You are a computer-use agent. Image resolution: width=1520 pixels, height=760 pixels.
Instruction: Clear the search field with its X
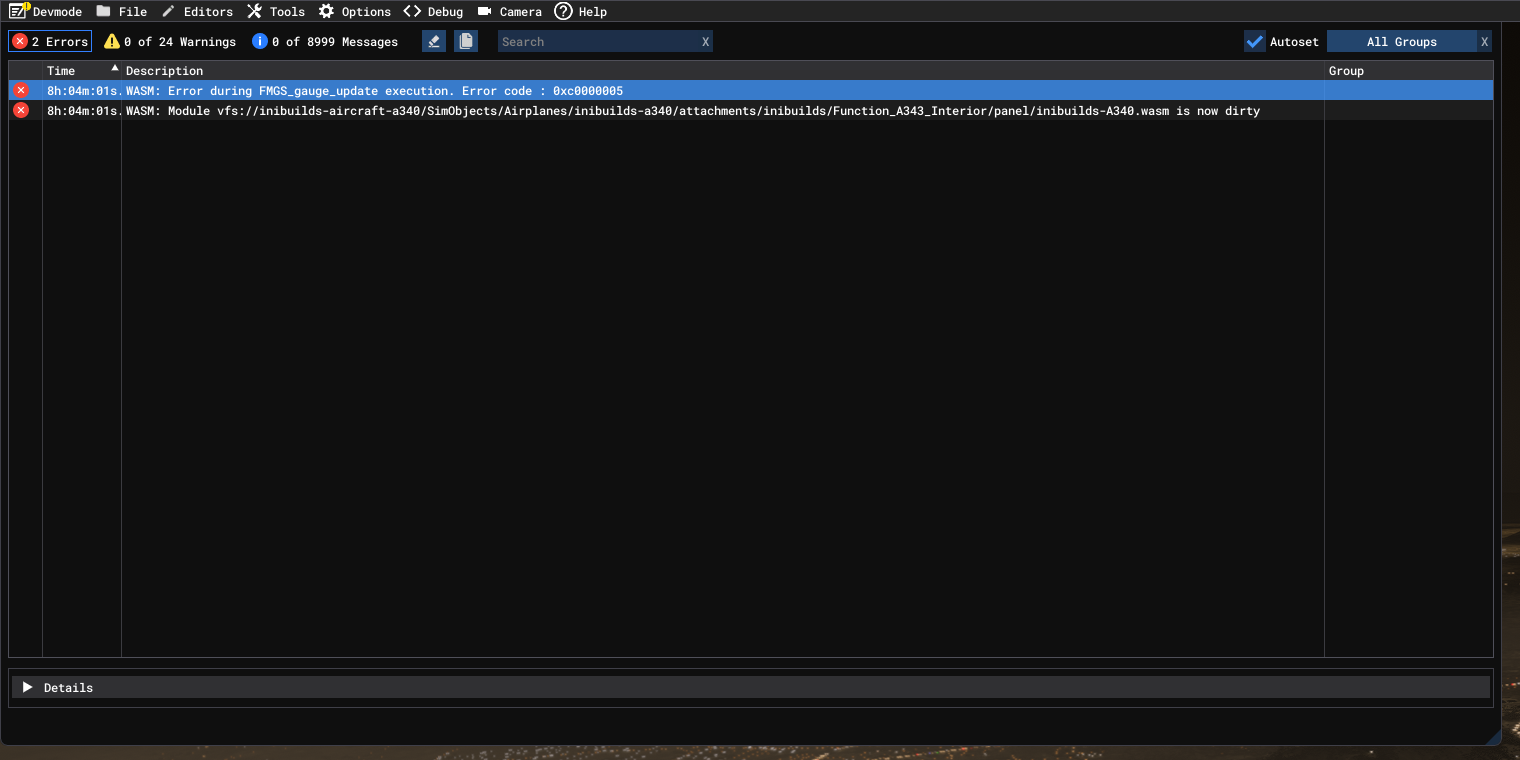705,42
